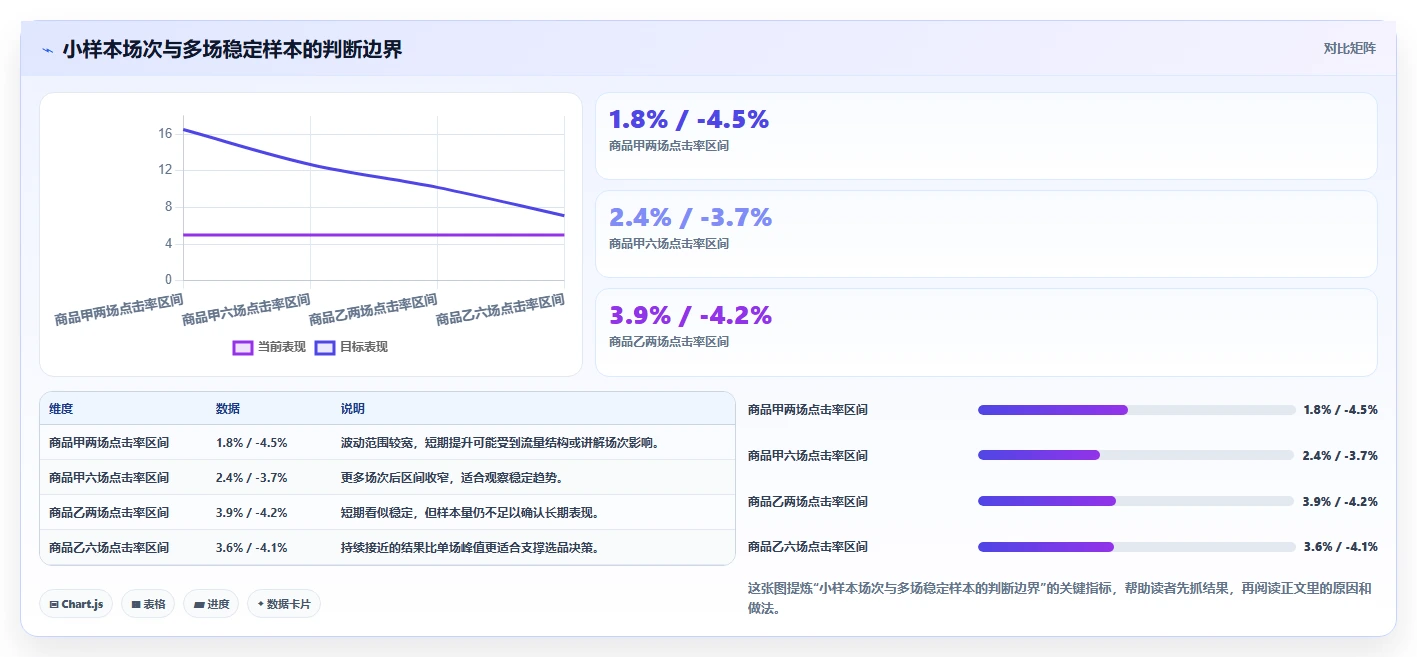Click the 当前表现 purple legend swatch

(x=243, y=347)
